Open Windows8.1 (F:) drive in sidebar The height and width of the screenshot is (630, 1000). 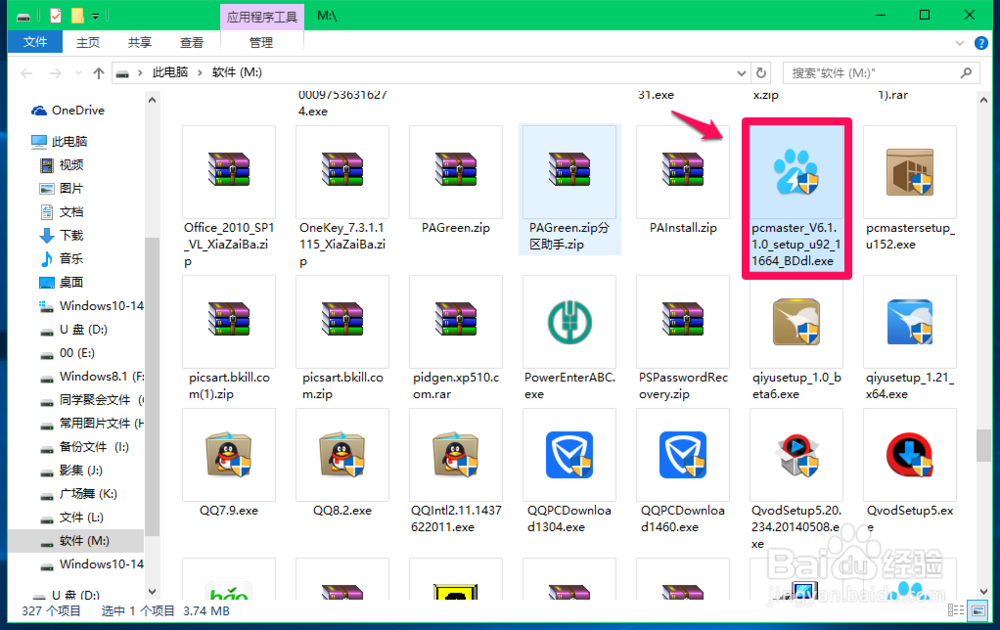pyautogui.click(x=101, y=376)
